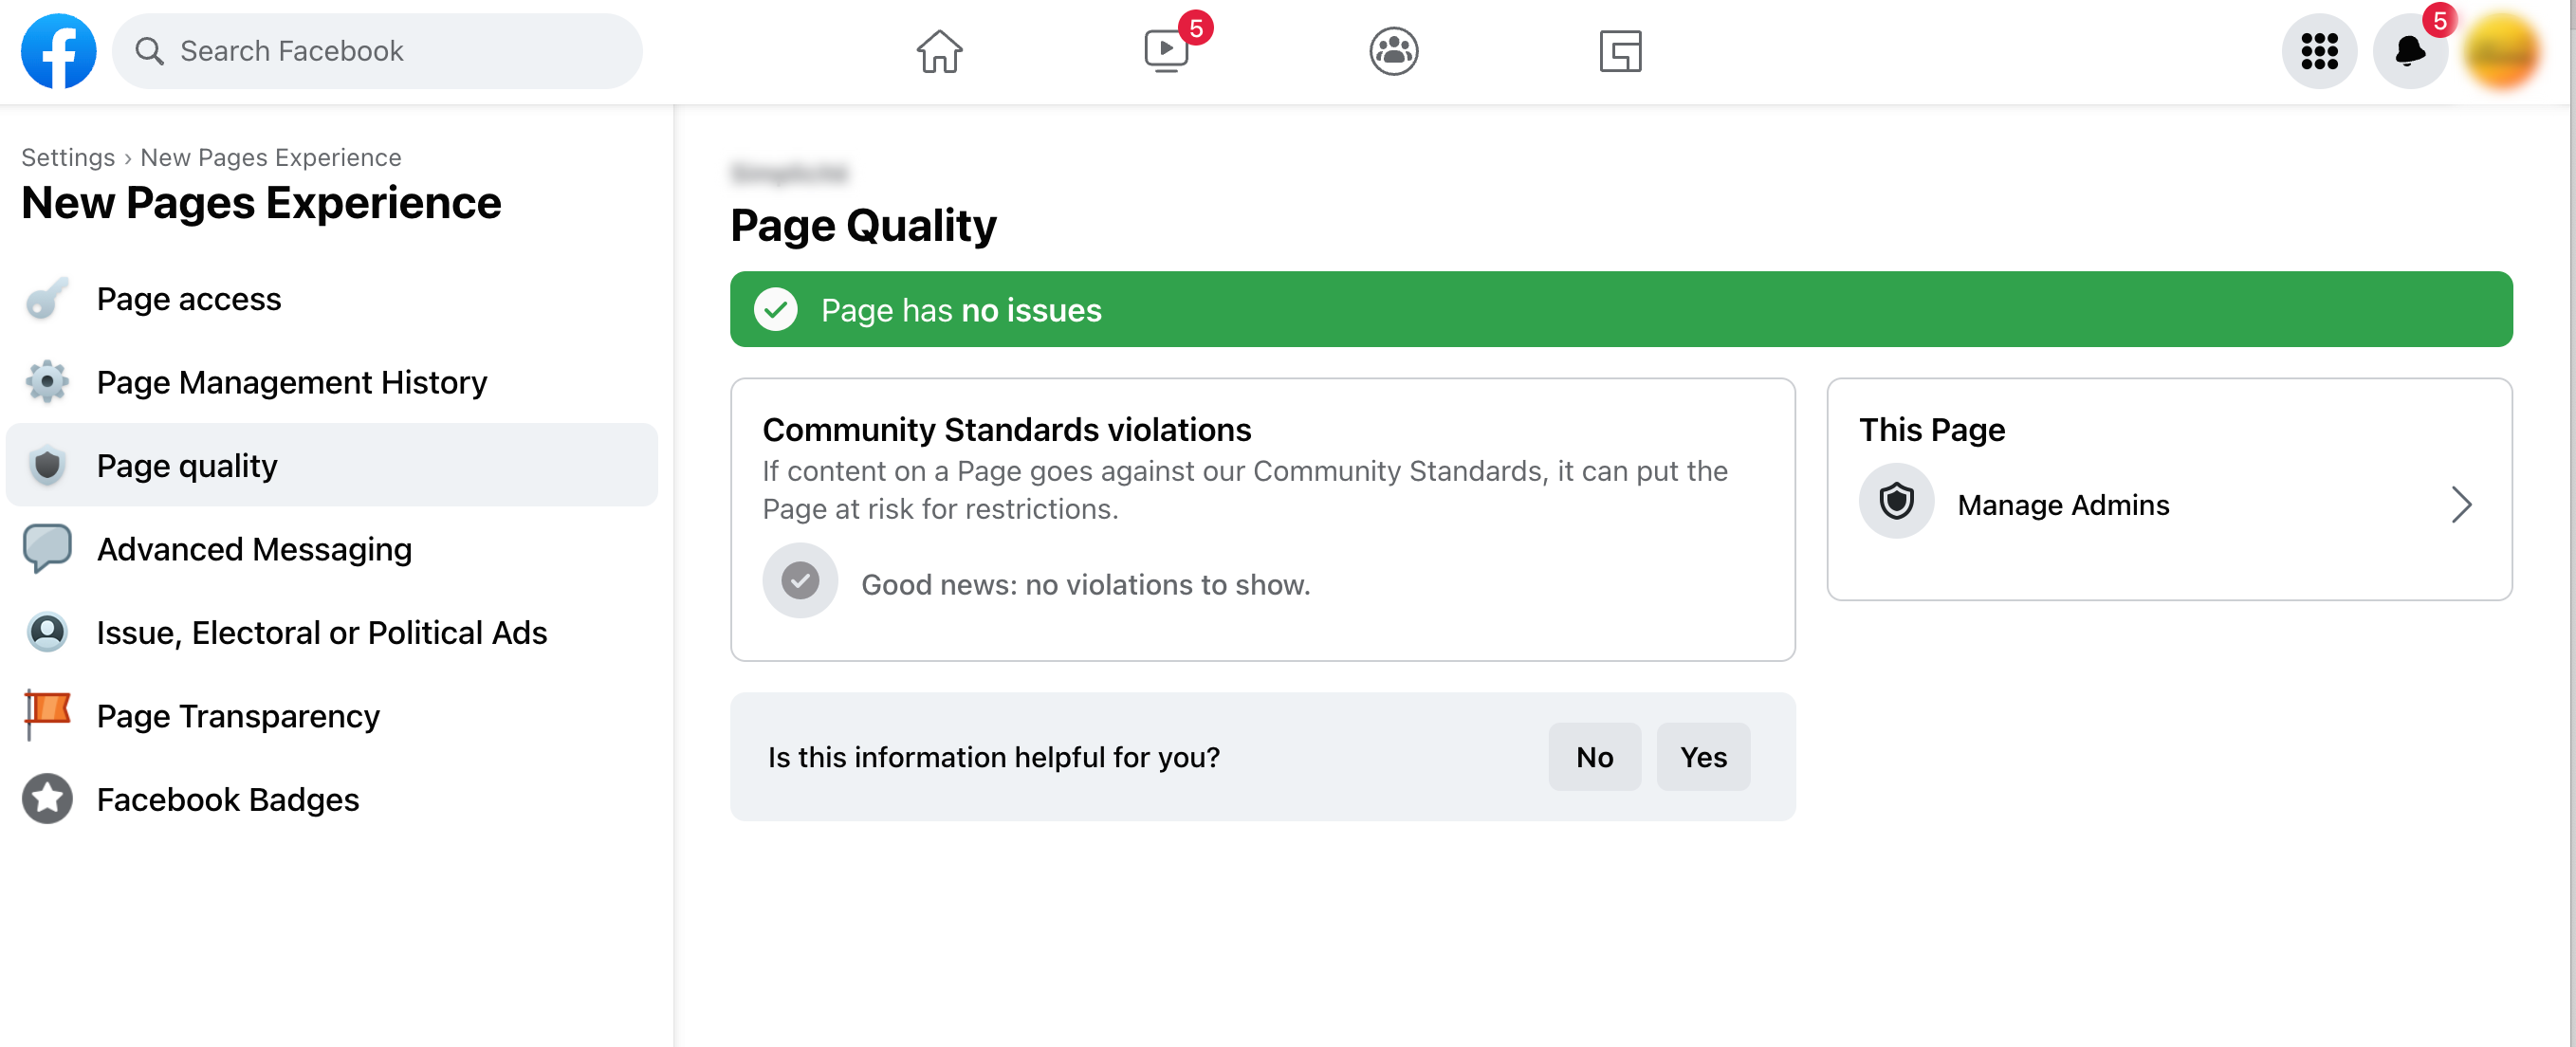Viewport: 2576px width, 1047px height.
Task: Open the Watch video icon
Action: click(x=1166, y=51)
